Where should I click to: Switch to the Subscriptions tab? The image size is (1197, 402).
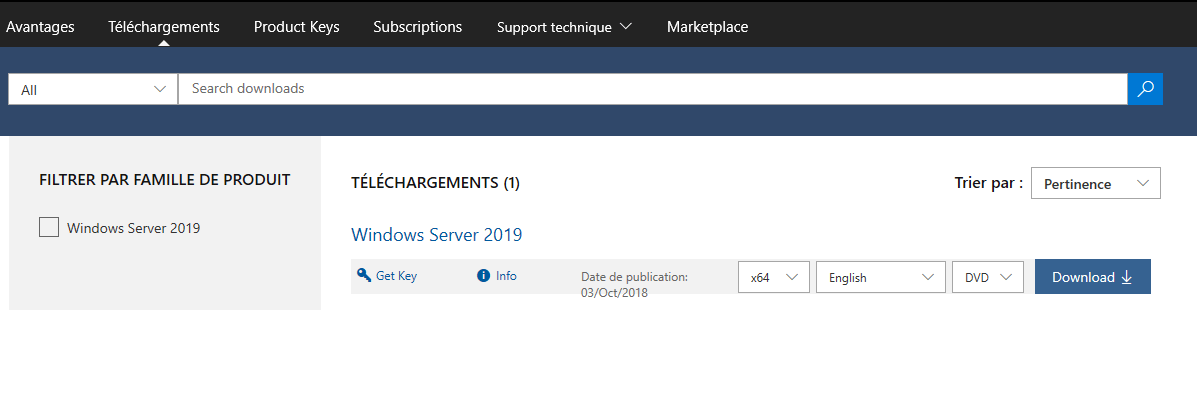click(417, 27)
